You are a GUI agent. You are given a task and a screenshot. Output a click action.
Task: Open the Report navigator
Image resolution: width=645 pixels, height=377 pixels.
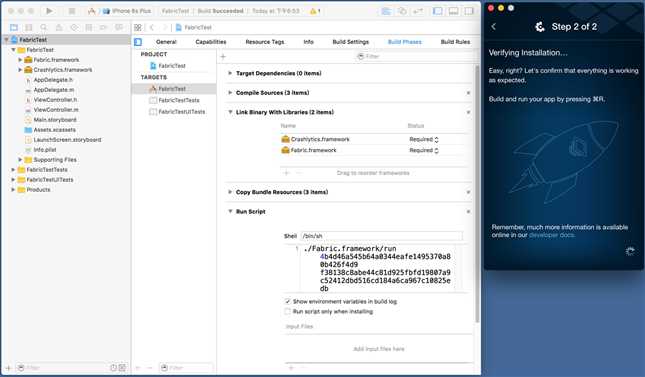click(119, 28)
